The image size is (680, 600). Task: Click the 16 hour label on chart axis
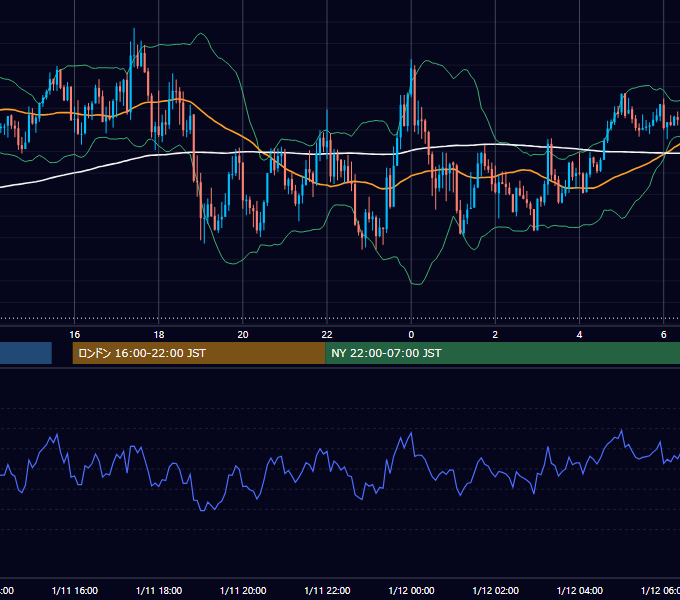(x=75, y=335)
